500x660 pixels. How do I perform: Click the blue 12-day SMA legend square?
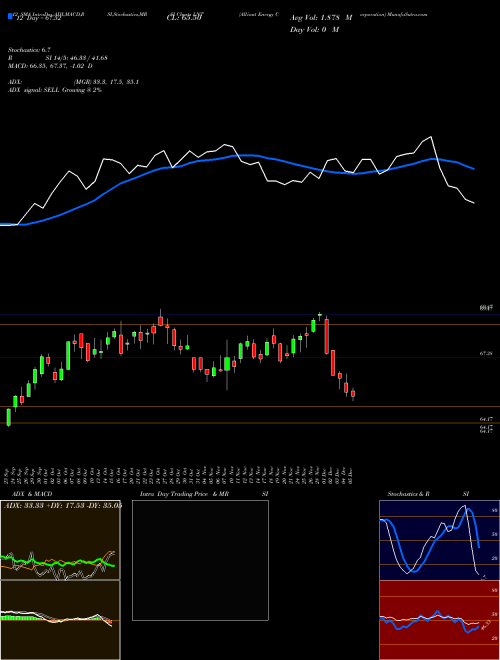pyautogui.click(x=10, y=16)
